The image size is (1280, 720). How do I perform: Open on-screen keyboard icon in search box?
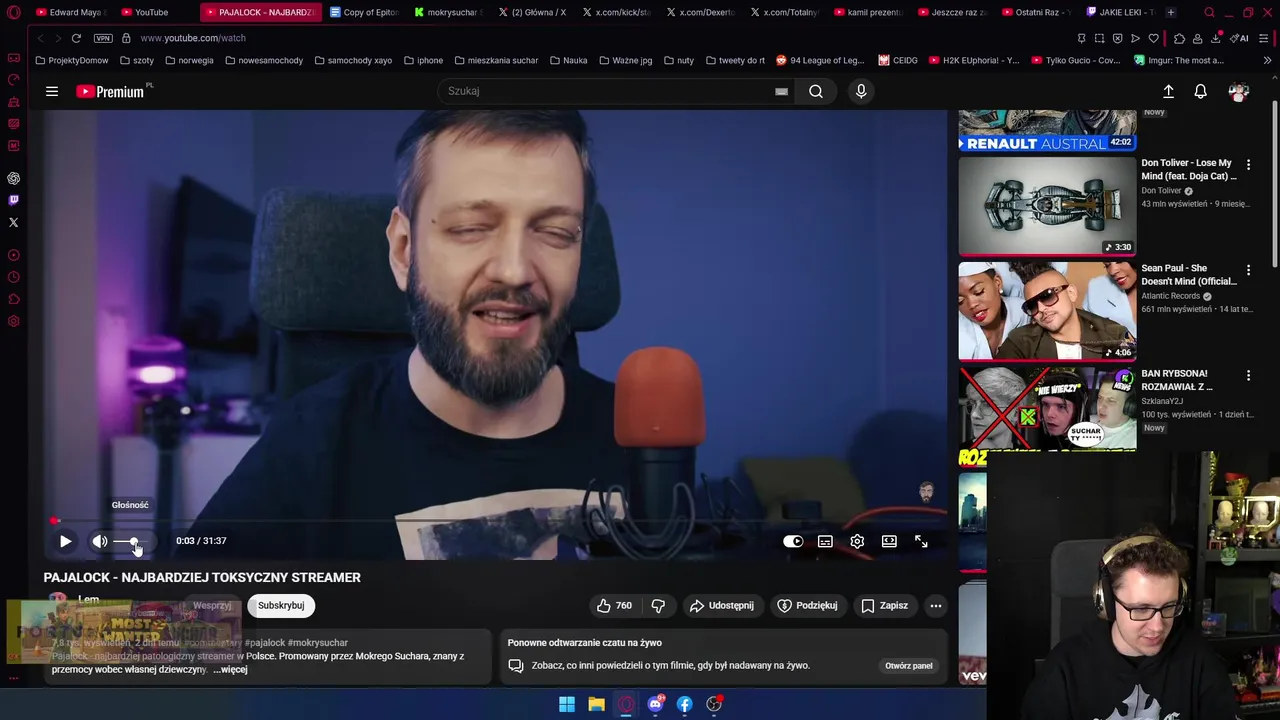click(x=781, y=91)
